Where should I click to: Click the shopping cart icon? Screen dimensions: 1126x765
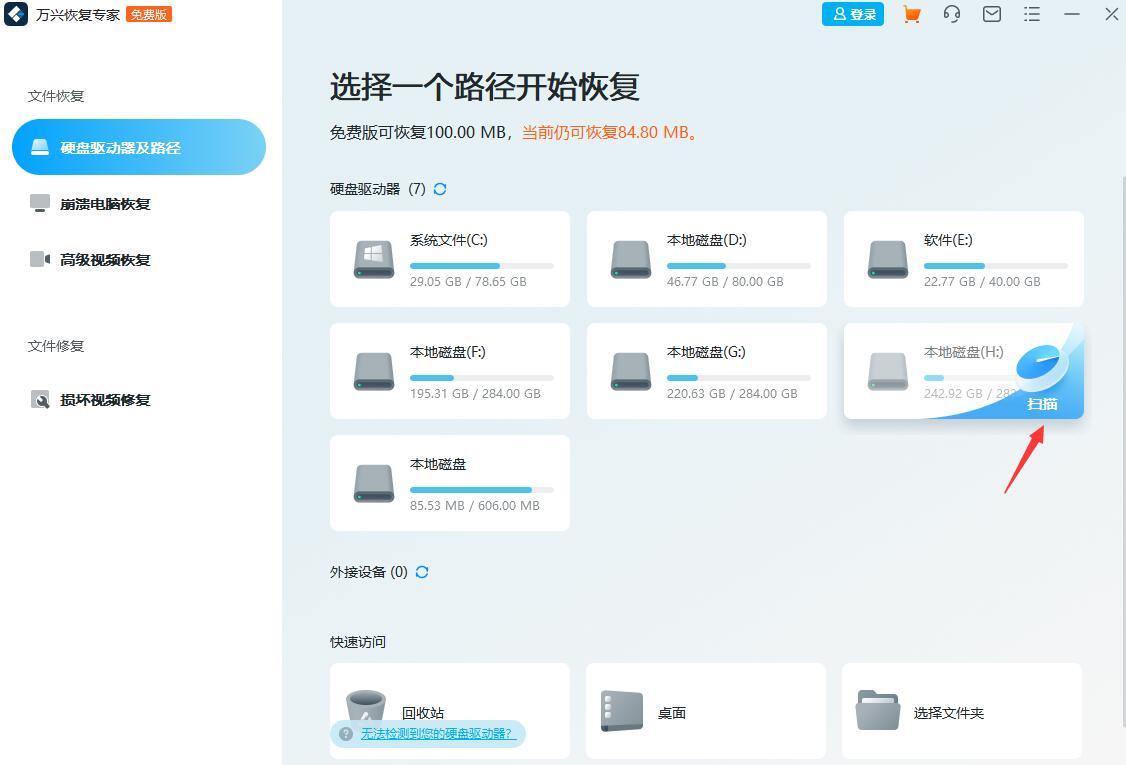(x=911, y=14)
